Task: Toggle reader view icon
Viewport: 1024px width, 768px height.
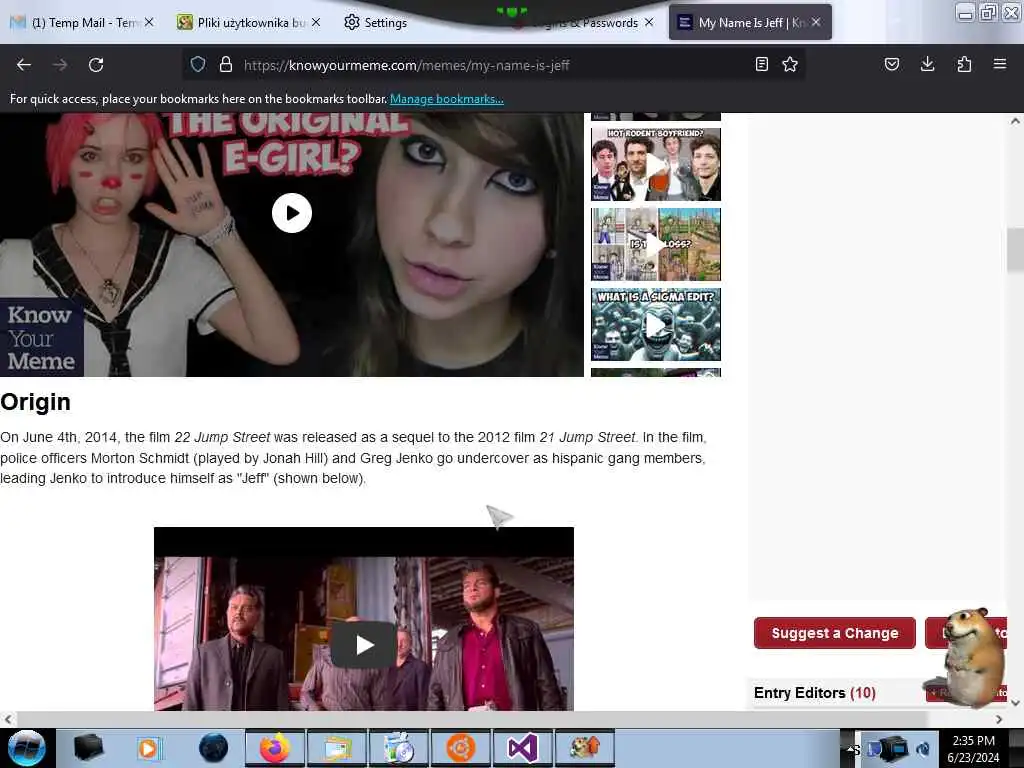Action: (761, 64)
